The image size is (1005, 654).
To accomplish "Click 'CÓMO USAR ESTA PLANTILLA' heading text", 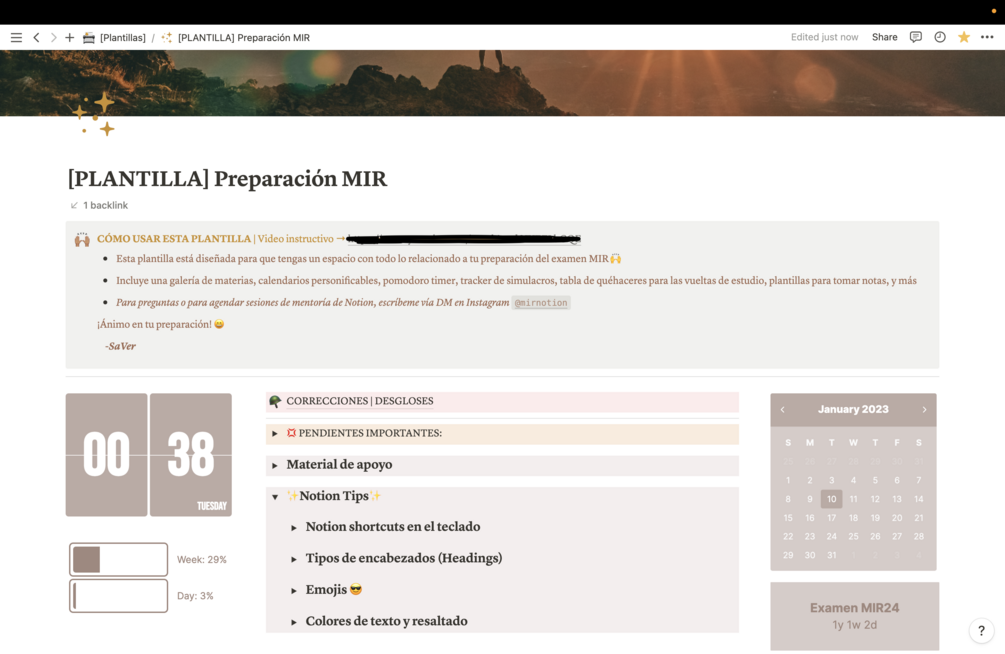I will click(x=174, y=239).
